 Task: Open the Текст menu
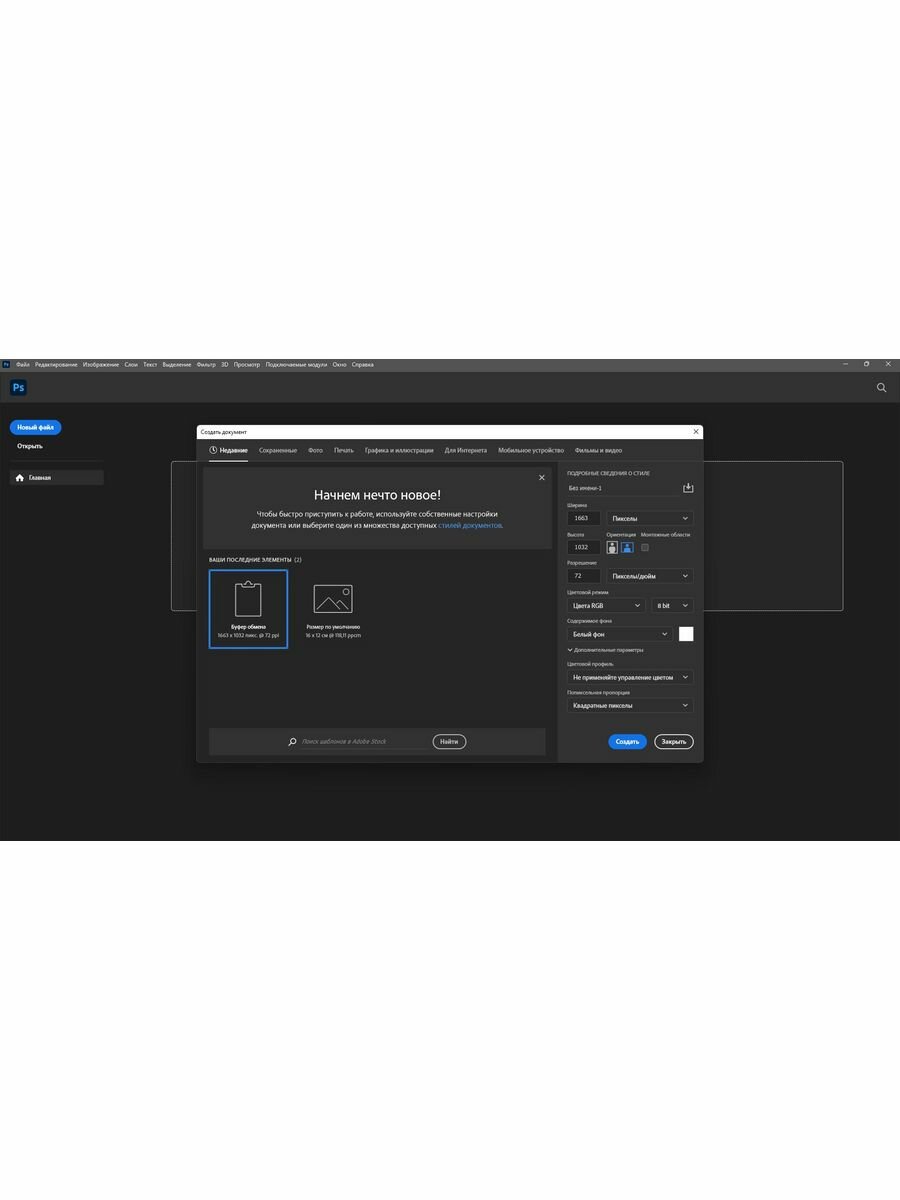click(x=150, y=365)
